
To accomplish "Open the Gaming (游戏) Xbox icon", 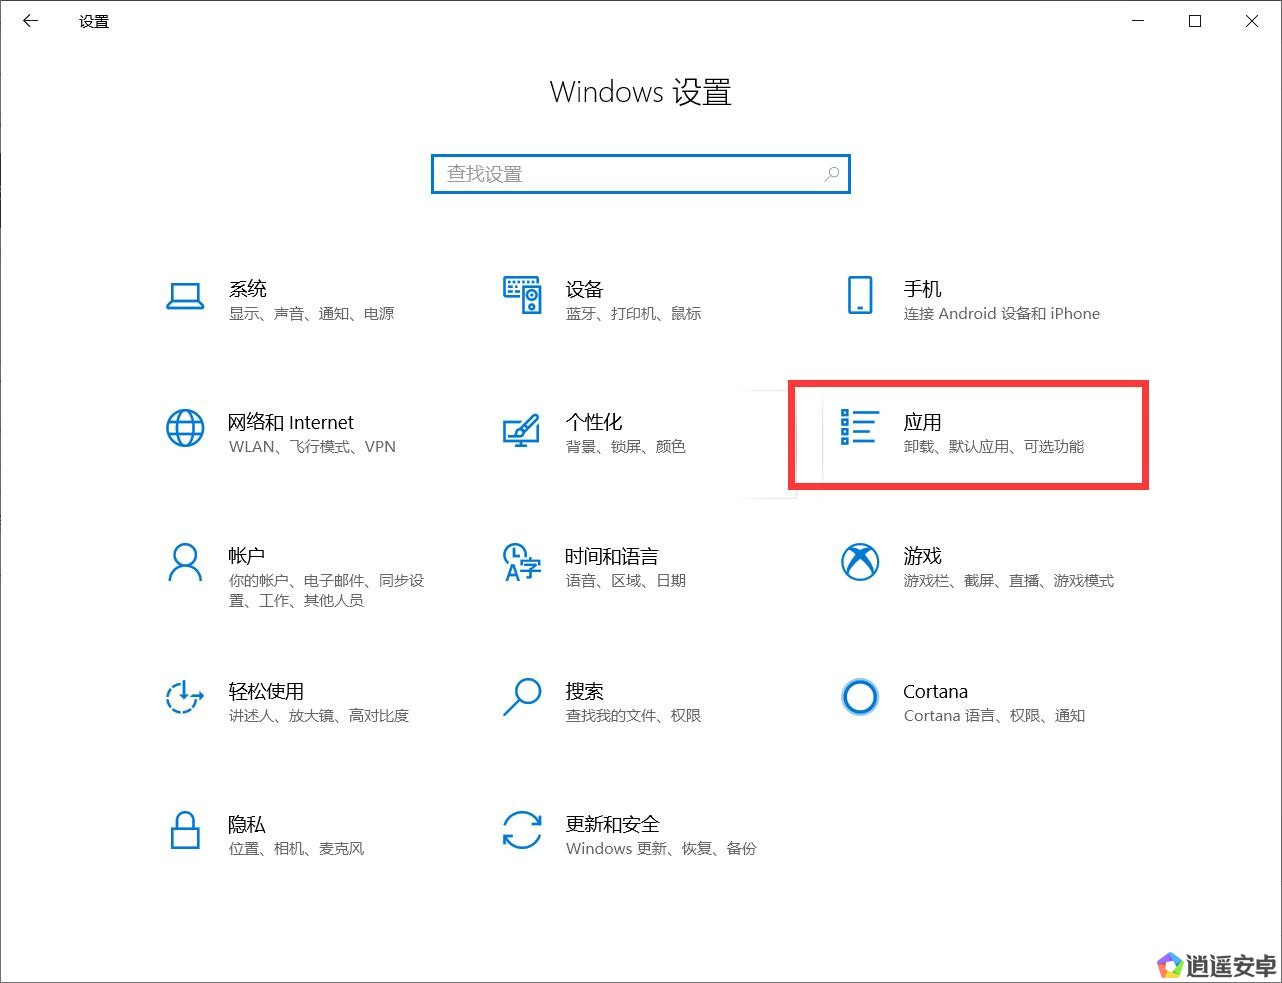I will [x=859, y=563].
